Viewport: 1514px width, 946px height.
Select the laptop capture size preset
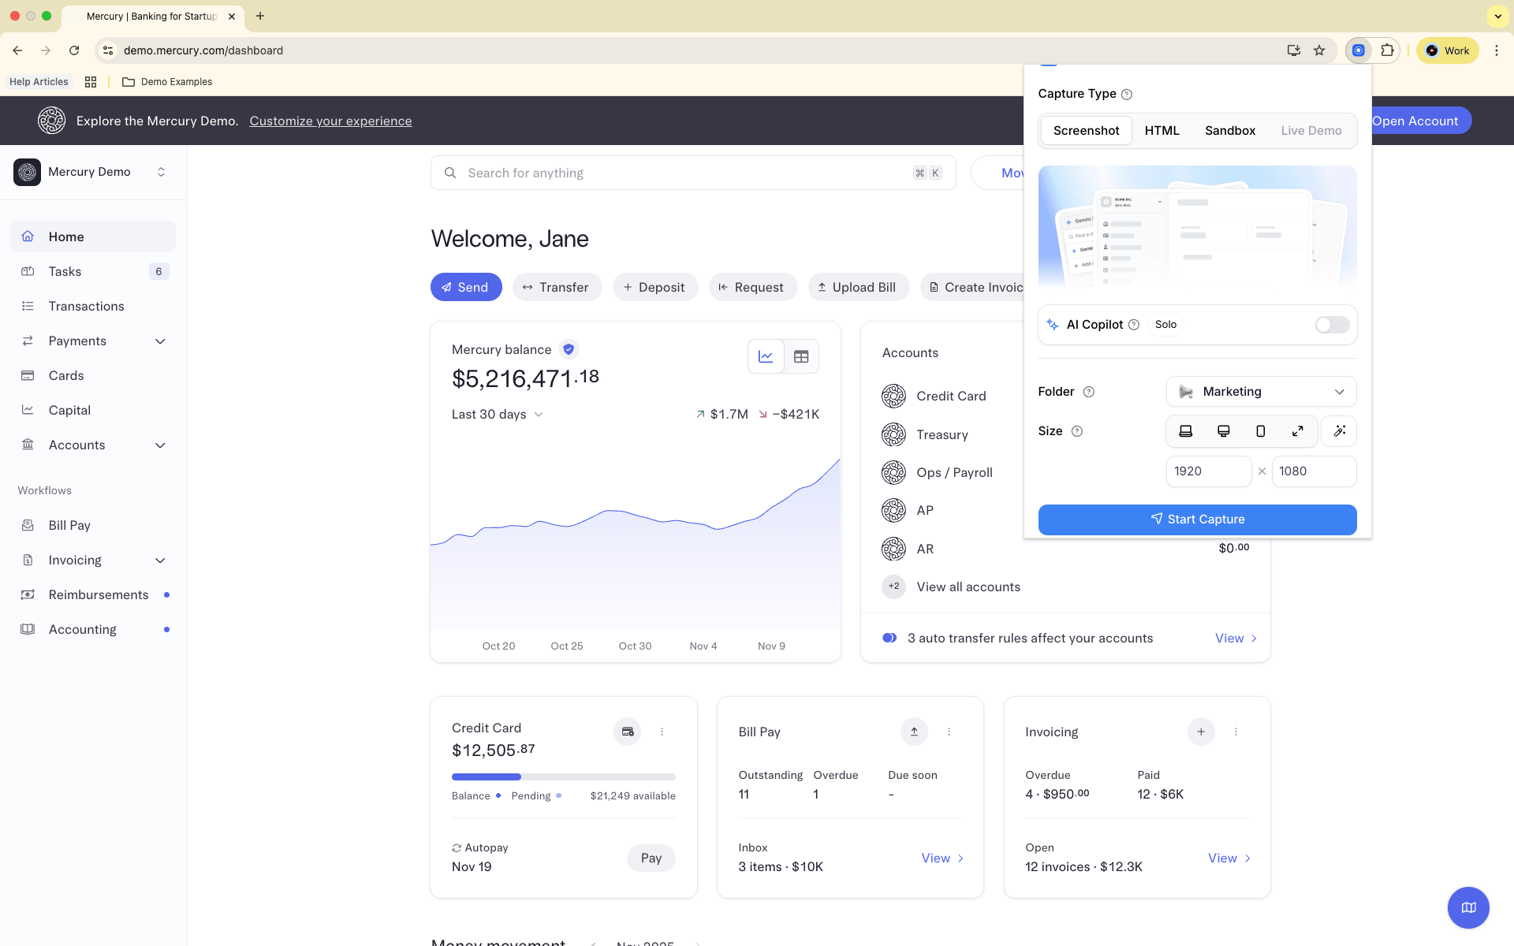1186,431
